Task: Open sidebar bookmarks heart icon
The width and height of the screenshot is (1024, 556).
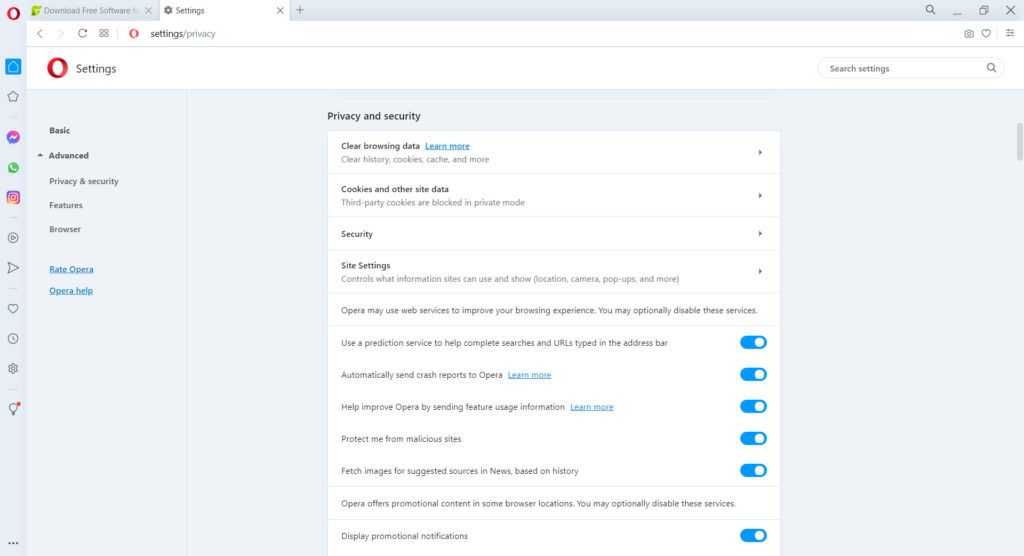Action: pyautogui.click(x=13, y=308)
